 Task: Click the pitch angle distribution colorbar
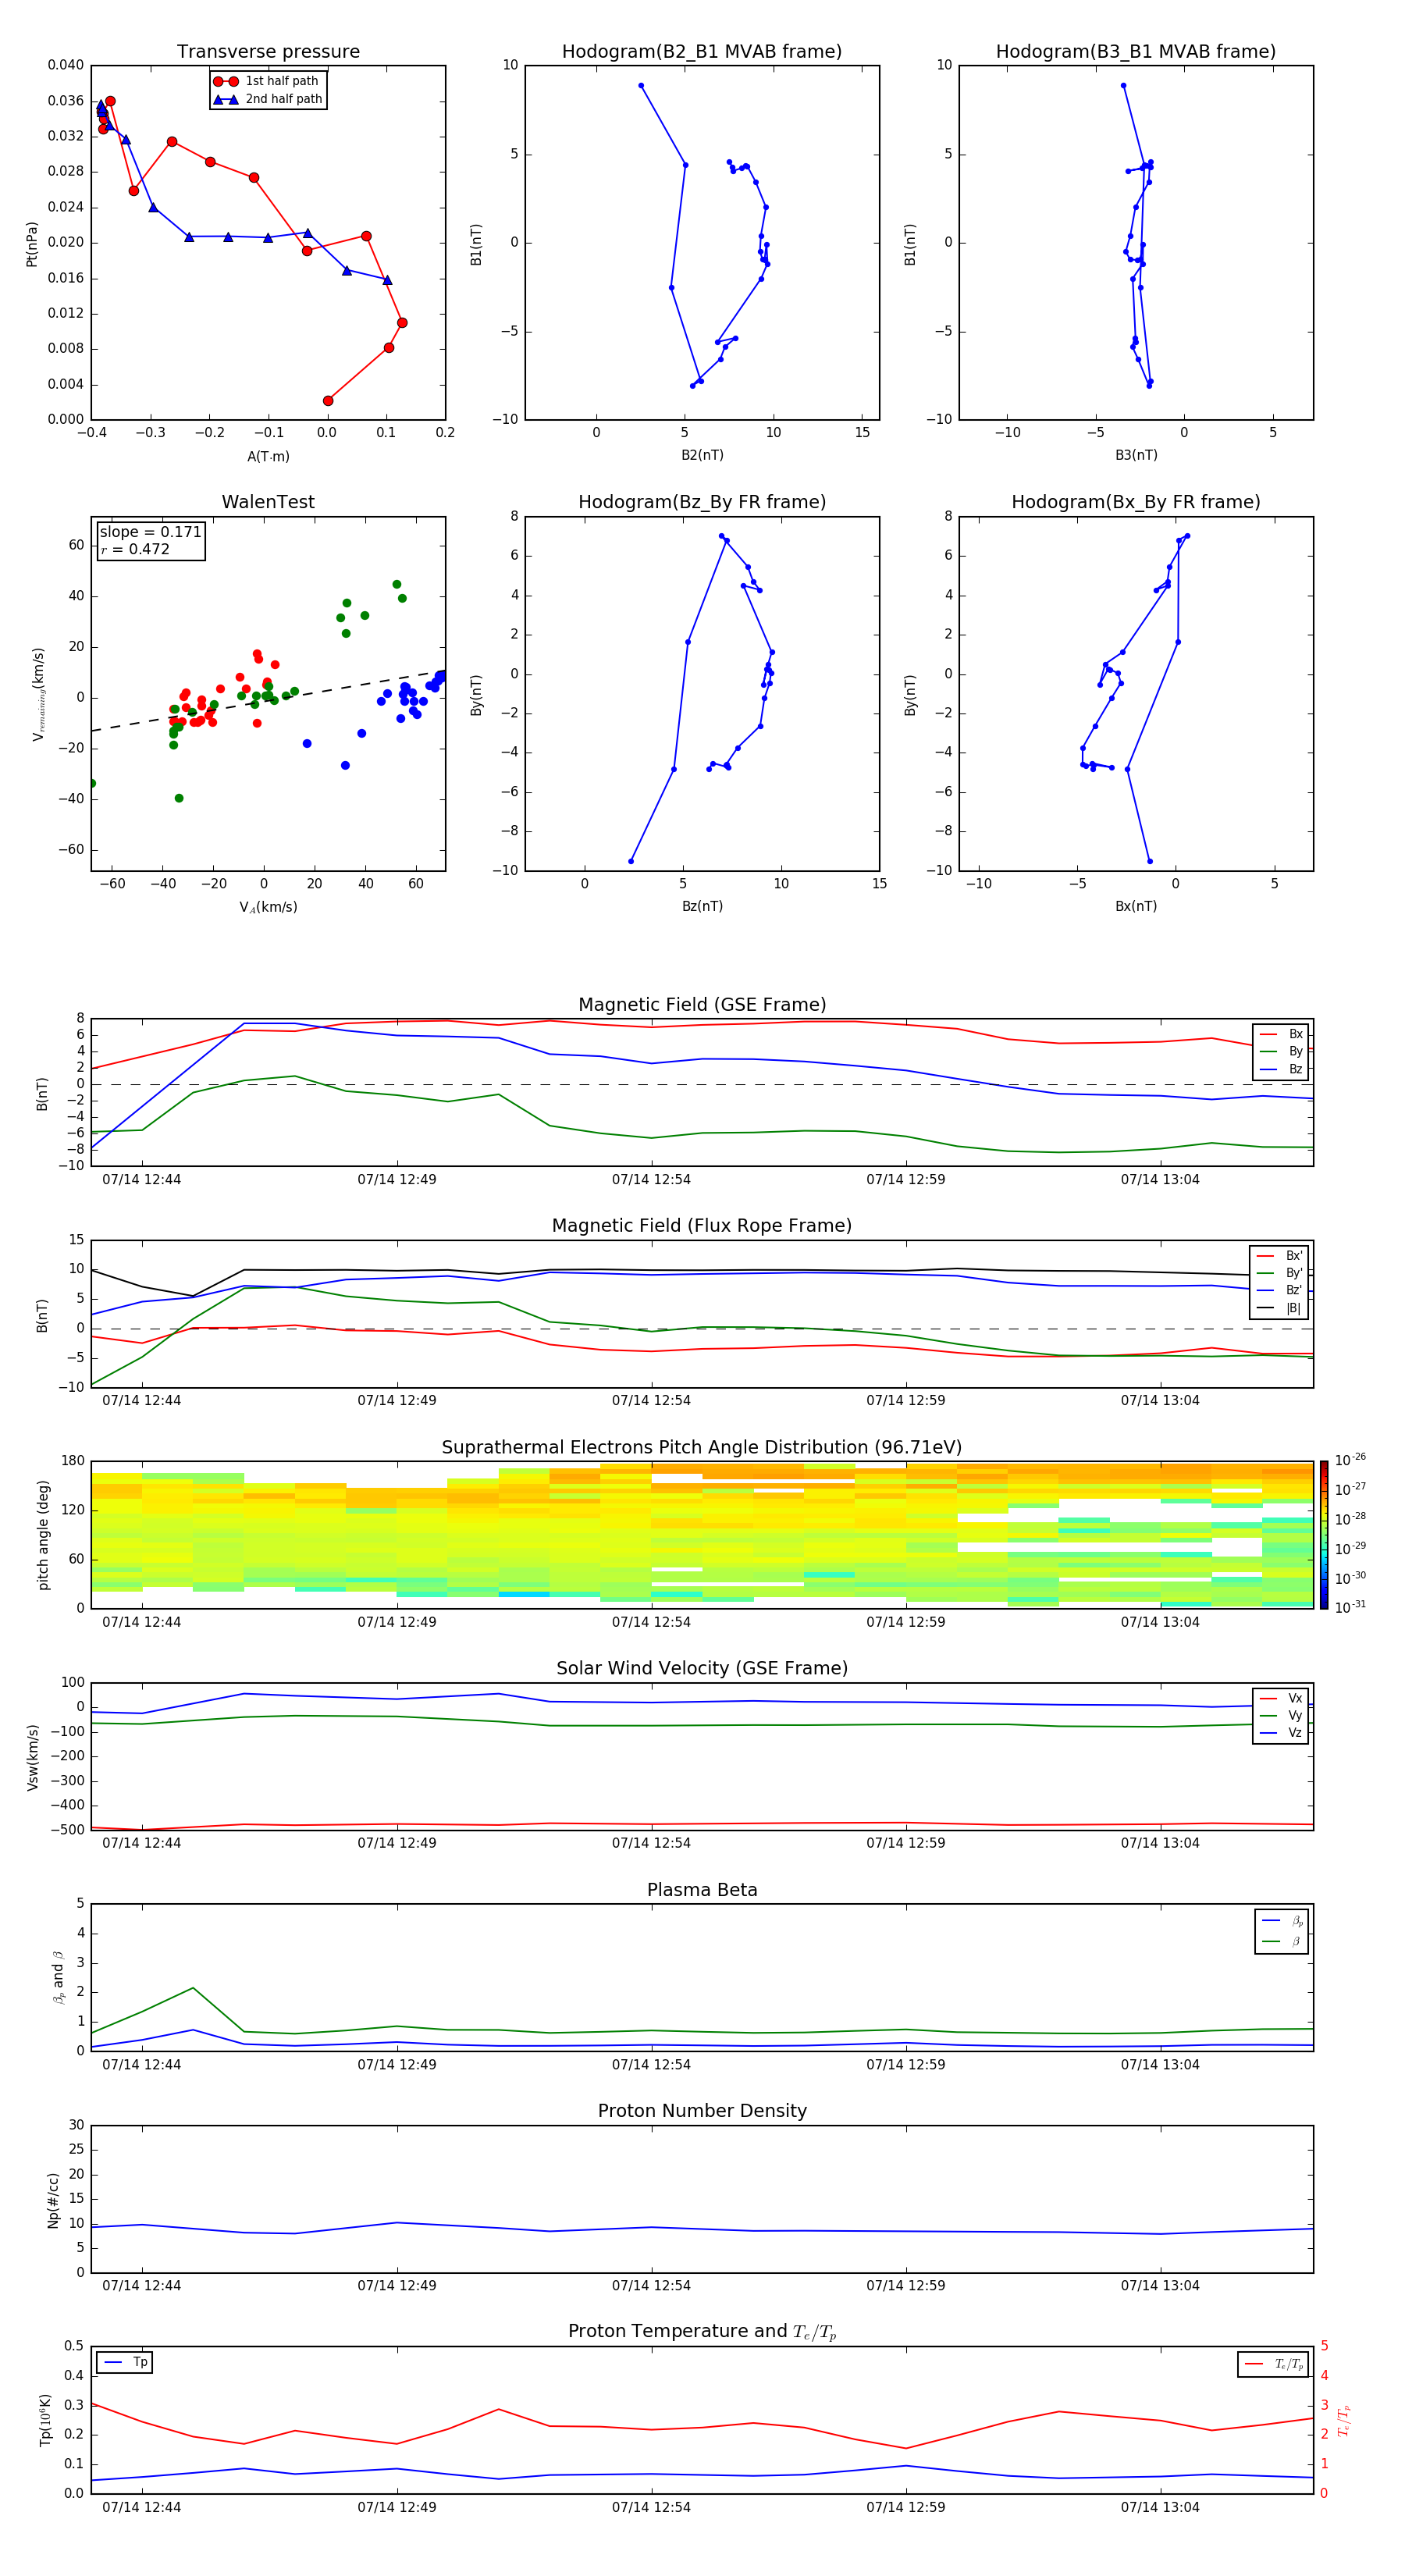1324,1535
